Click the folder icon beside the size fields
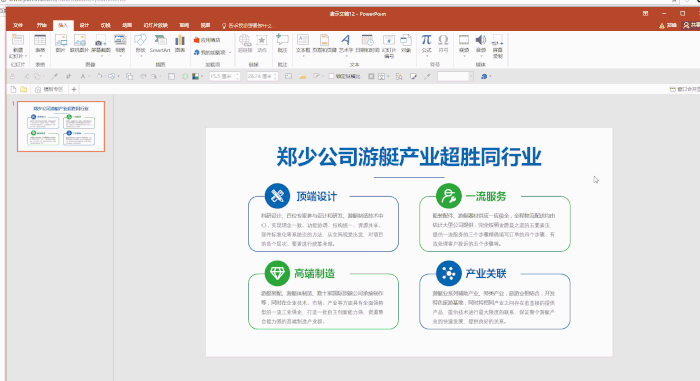 pyautogui.click(x=303, y=76)
